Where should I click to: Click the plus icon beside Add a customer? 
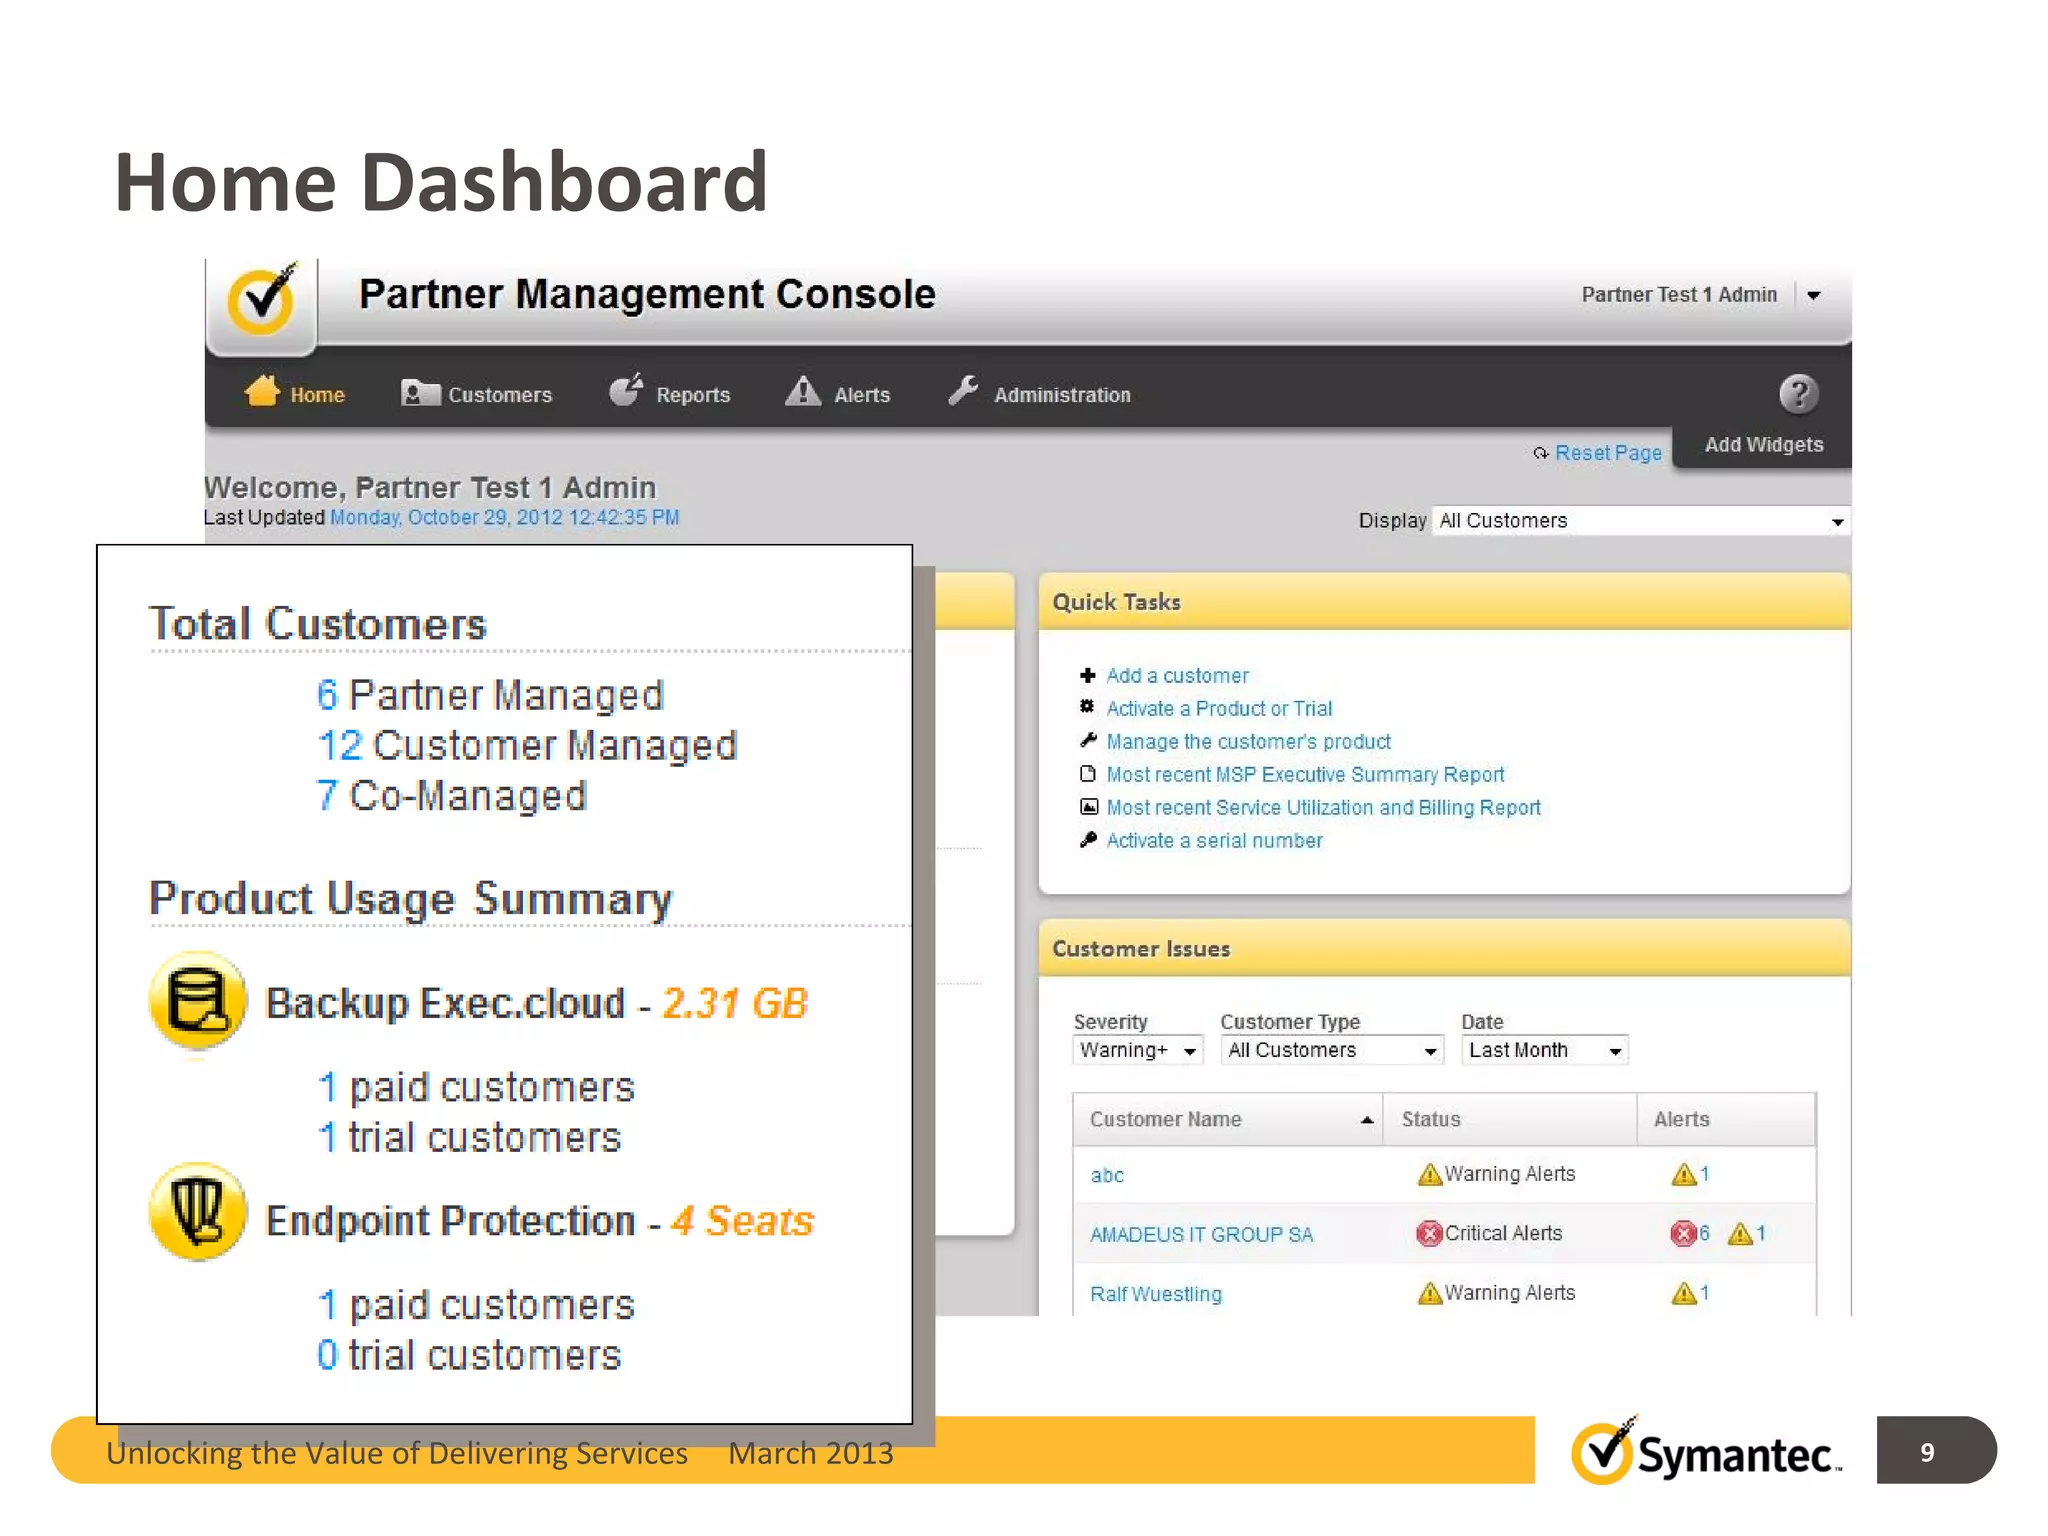(x=1088, y=675)
